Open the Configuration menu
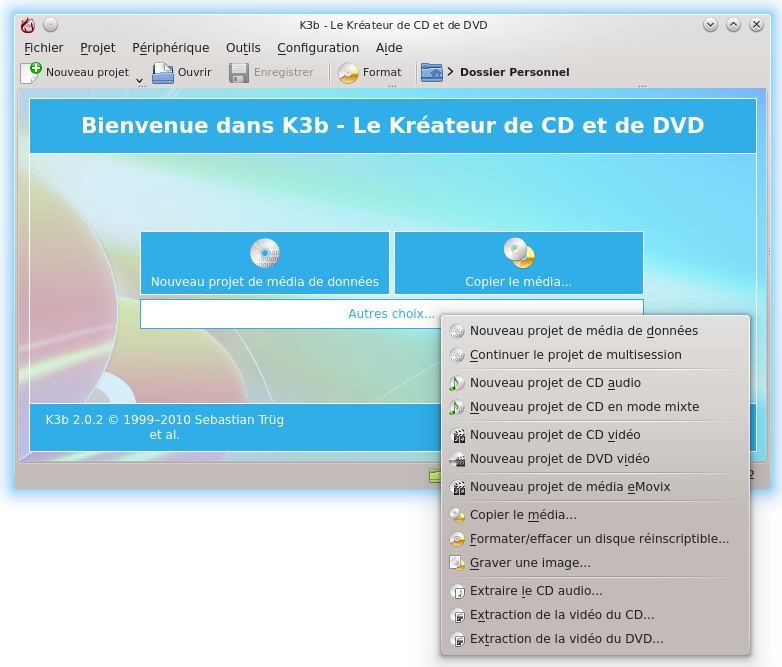Image resolution: width=782 pixels, height=667 pixels. click(x=318, y=47)
